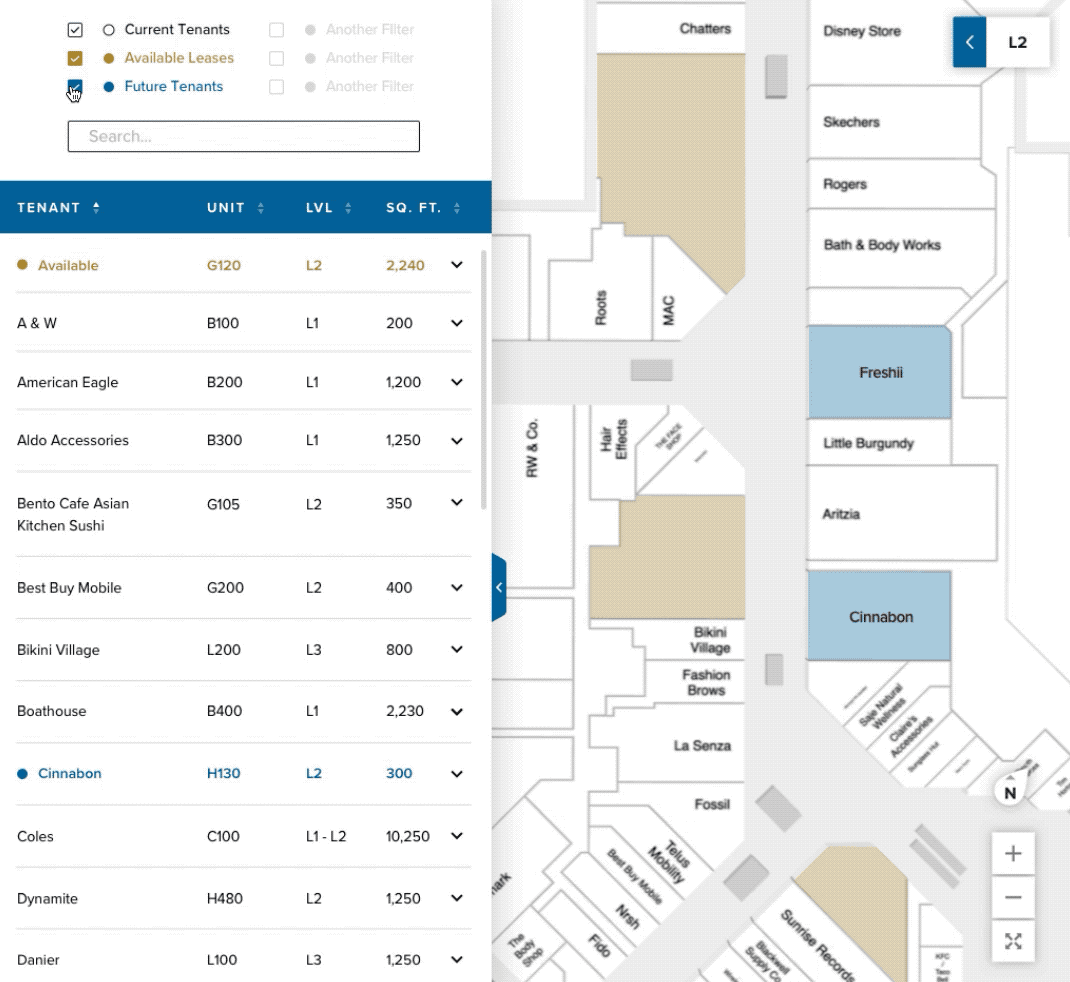Tick second Another Filter checkbox
This screenshot has width=1070, height=982.
[x=276, y=59]
